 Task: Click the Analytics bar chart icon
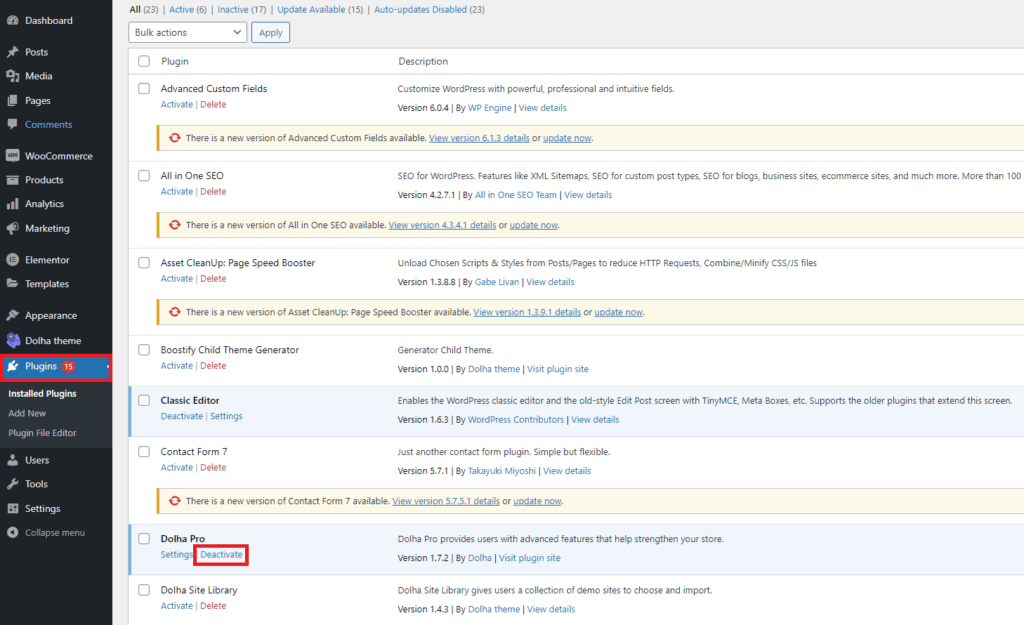(12, 204)
